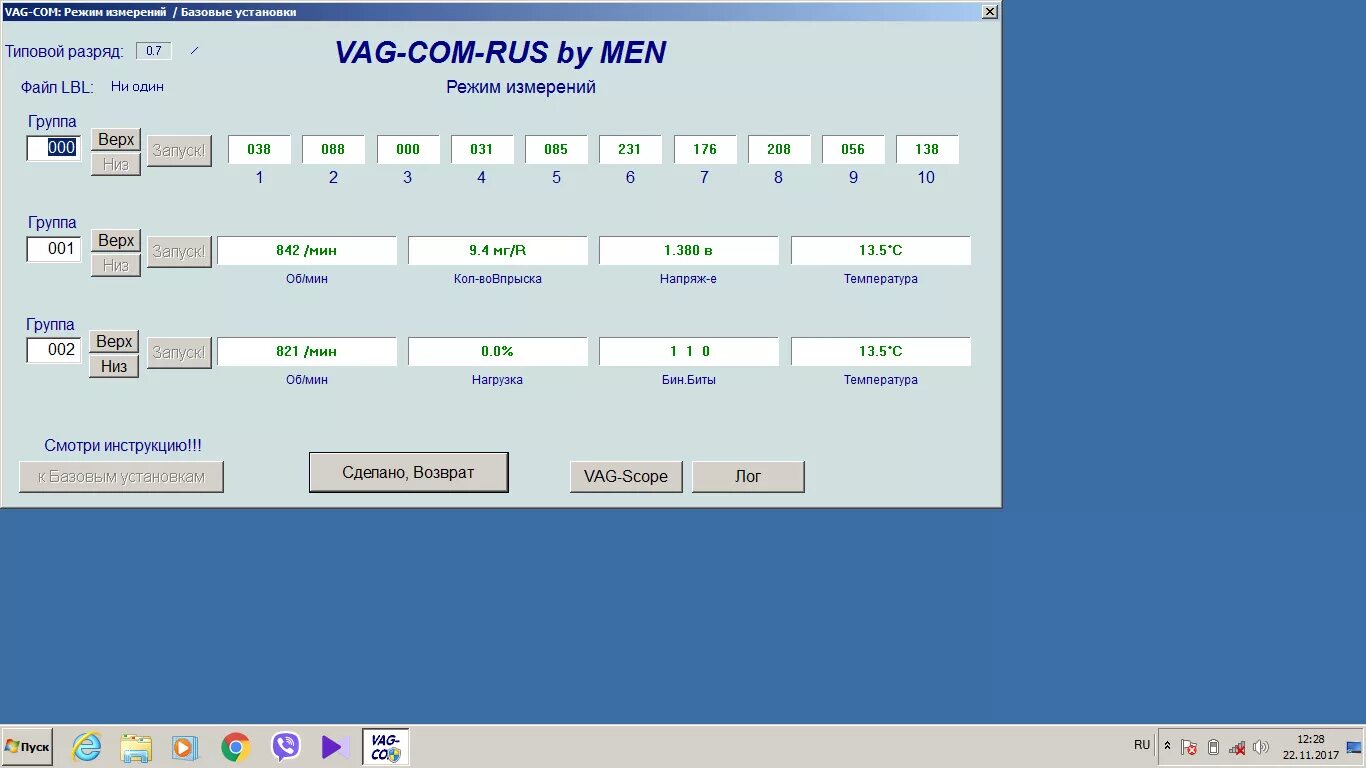Viewport: 1366px width, 768px height.
Task: Open VAG-Scope
Action: (x=626, y=477)
